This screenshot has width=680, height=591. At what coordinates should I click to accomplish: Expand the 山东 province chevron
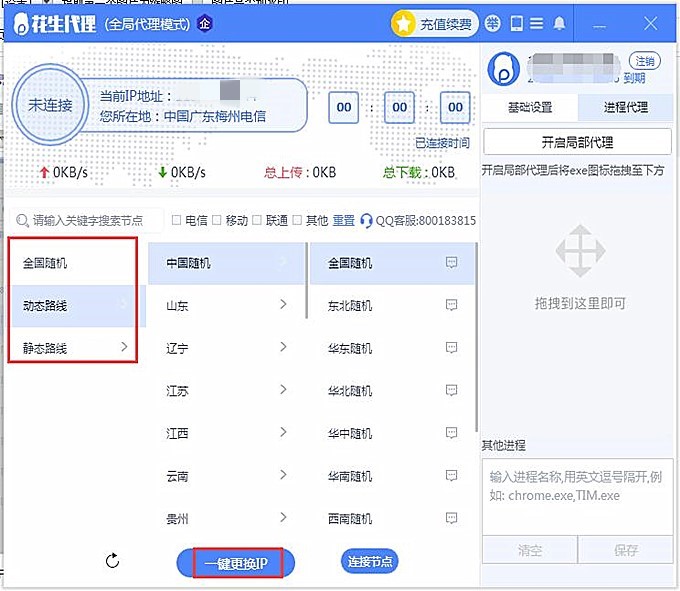click(283, 304)
